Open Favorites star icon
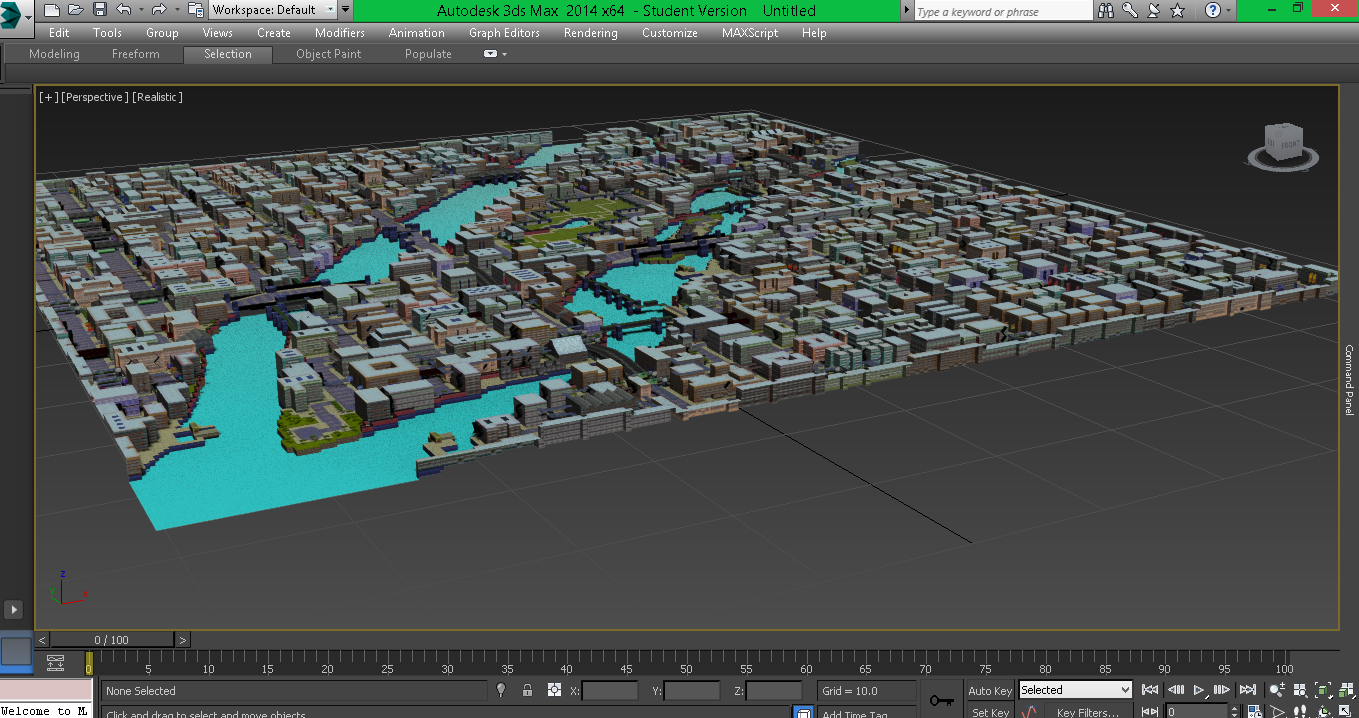This screenshot has width=1359, height=718. 1178,11
